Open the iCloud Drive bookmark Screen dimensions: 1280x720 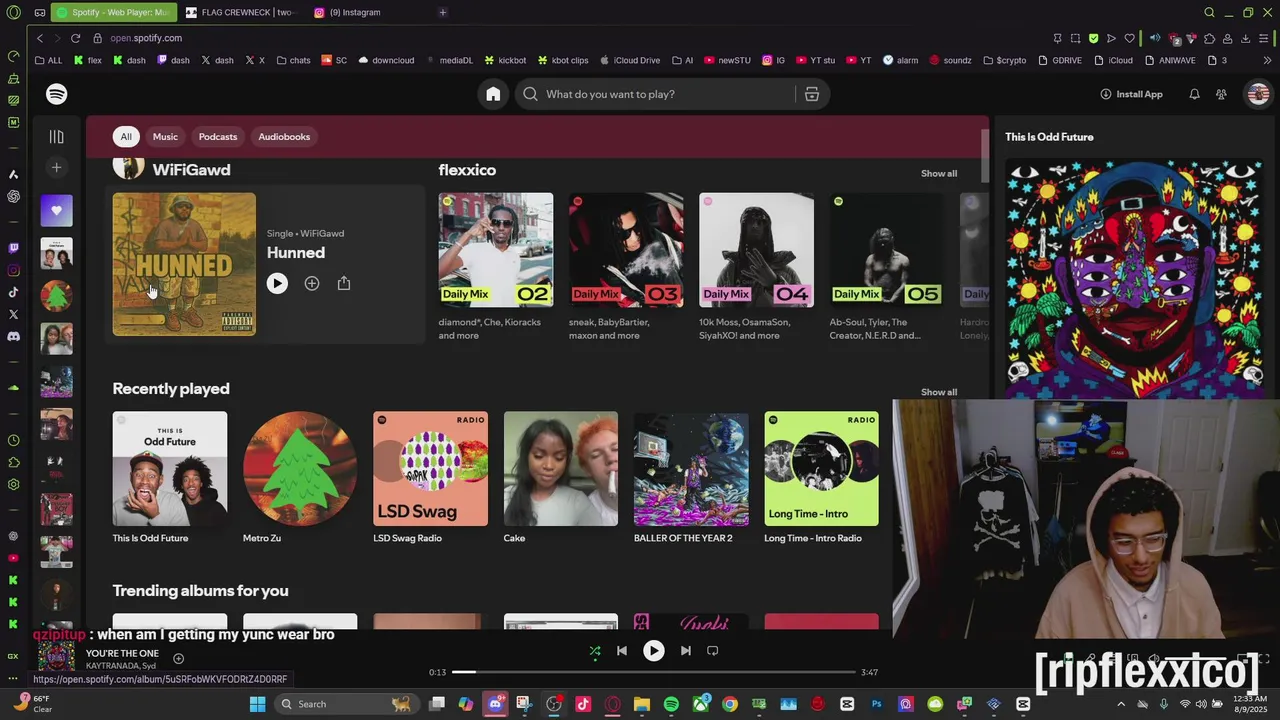[629, 60]
